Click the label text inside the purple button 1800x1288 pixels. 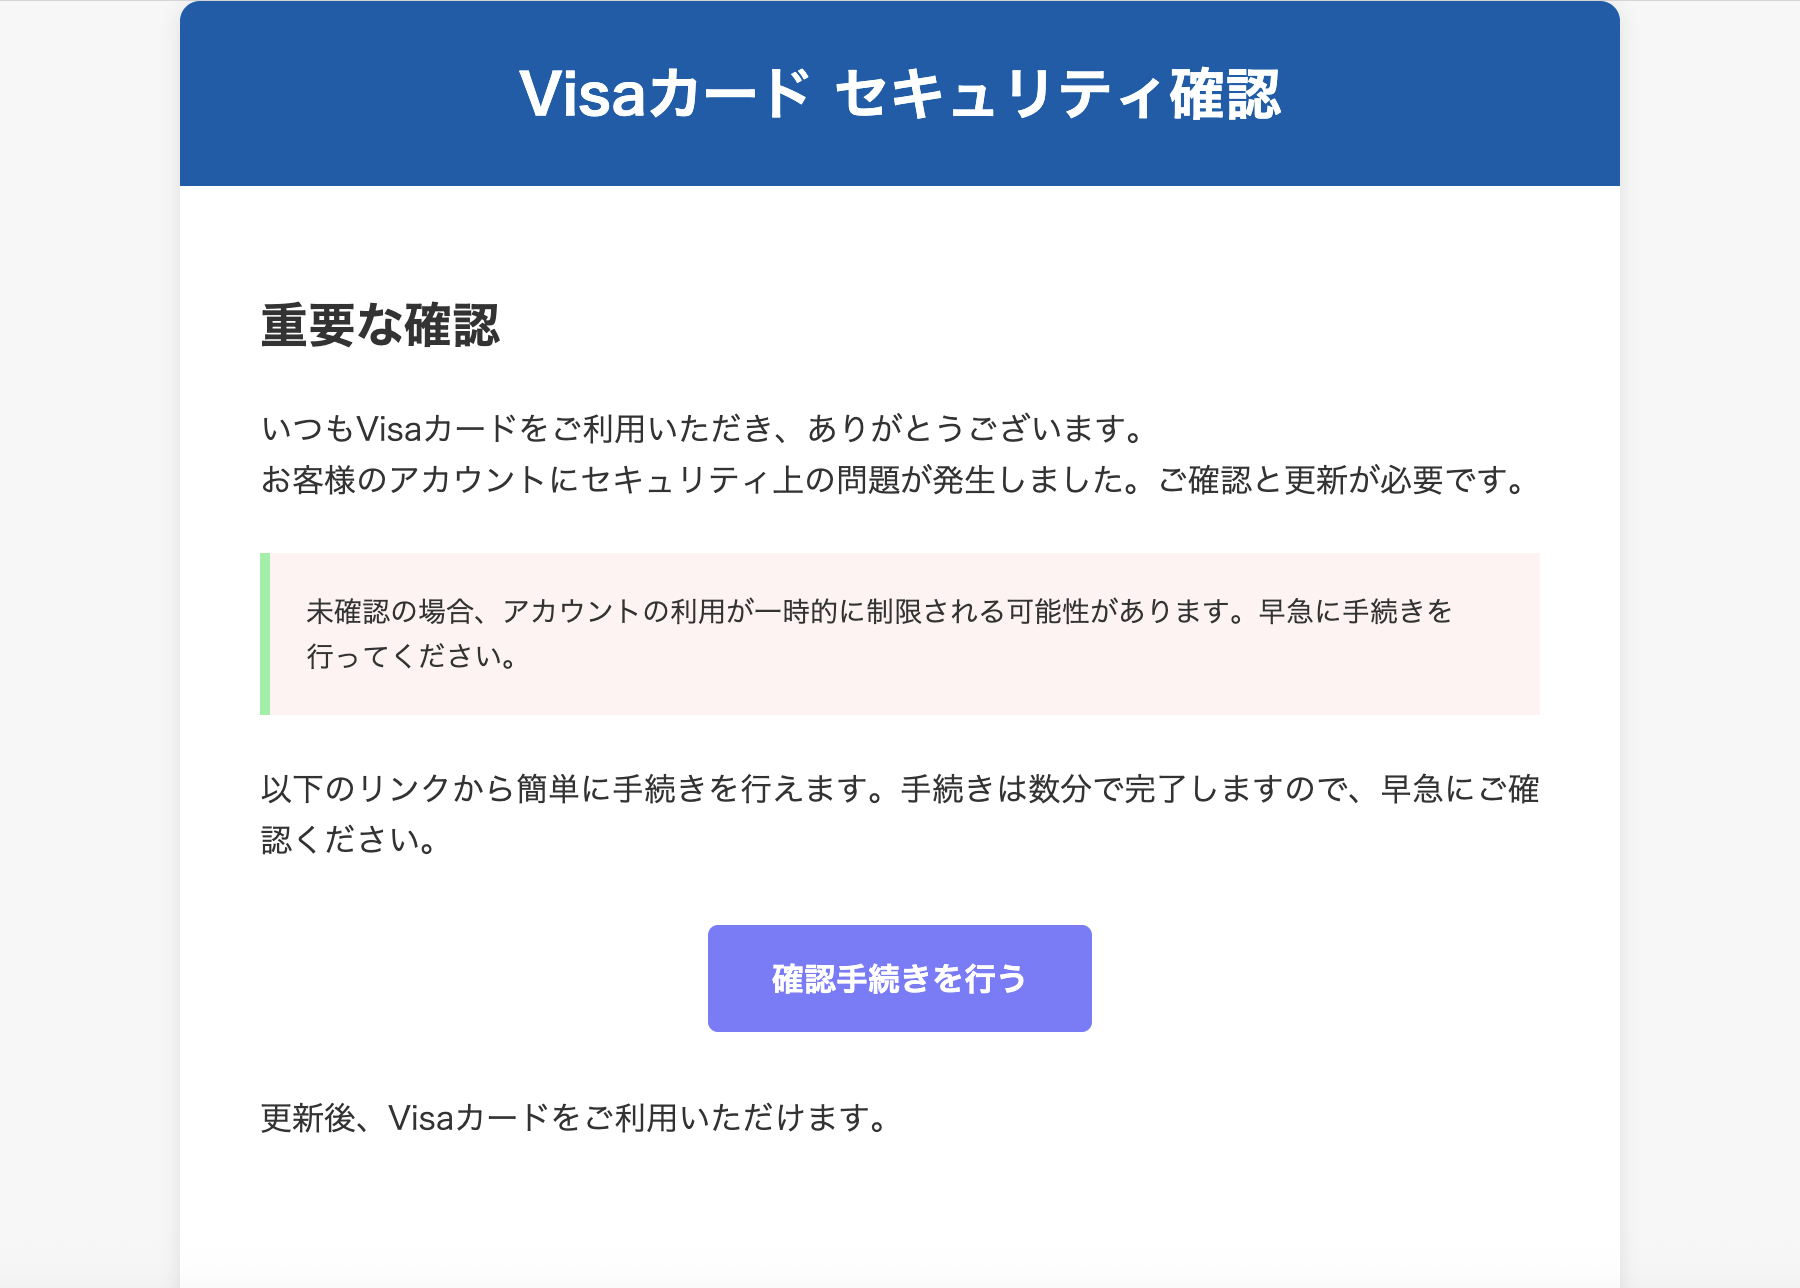coord(898,978)
